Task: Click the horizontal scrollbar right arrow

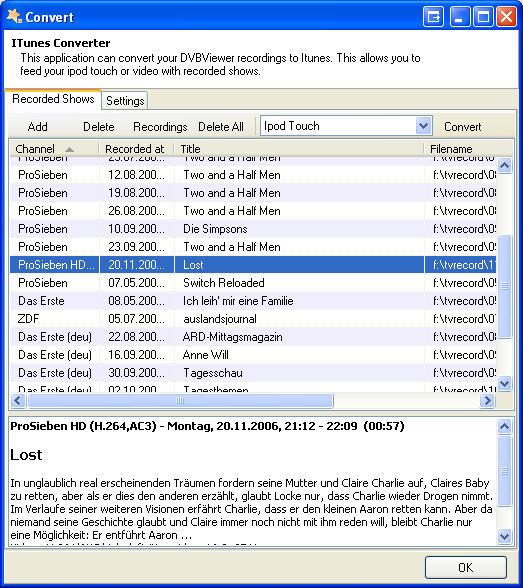Action: pos(487,400)
